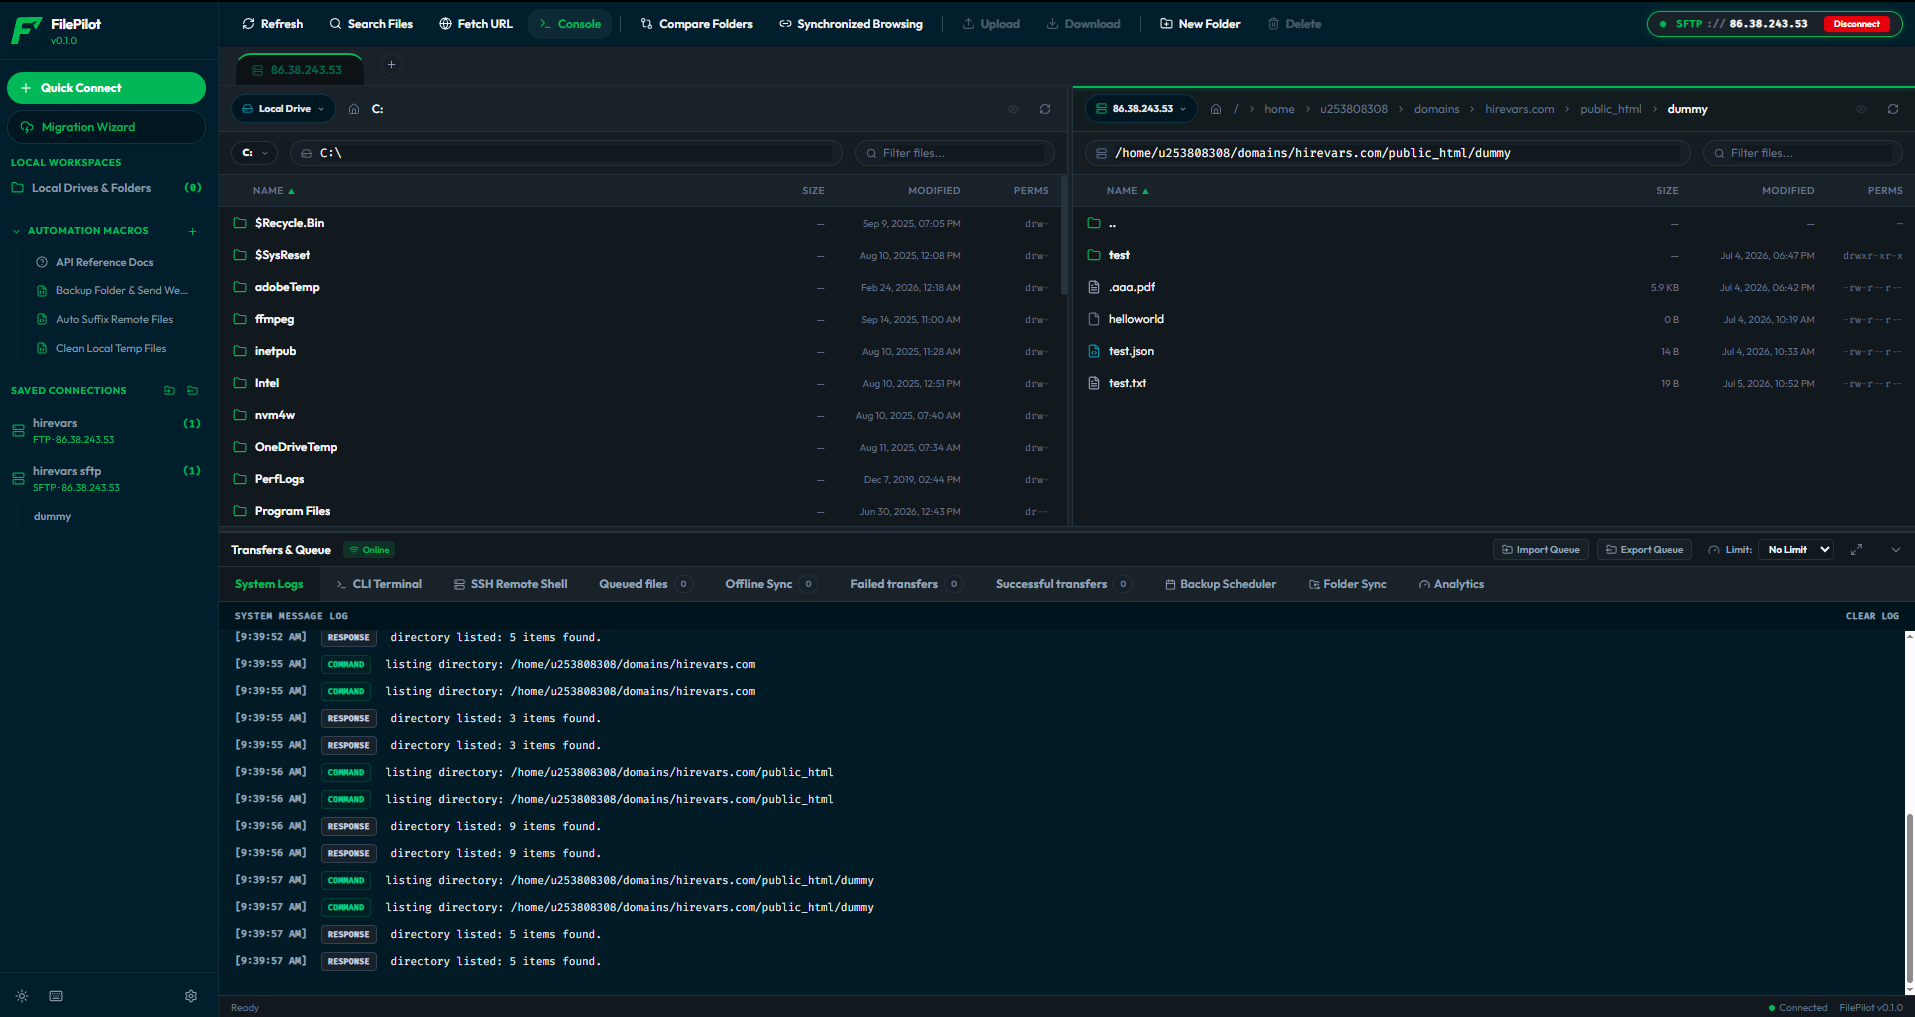Screen dimensions: 1915x1017
Task: Navigate to domains breadcrumb
Action: (x=1436, y=109)
